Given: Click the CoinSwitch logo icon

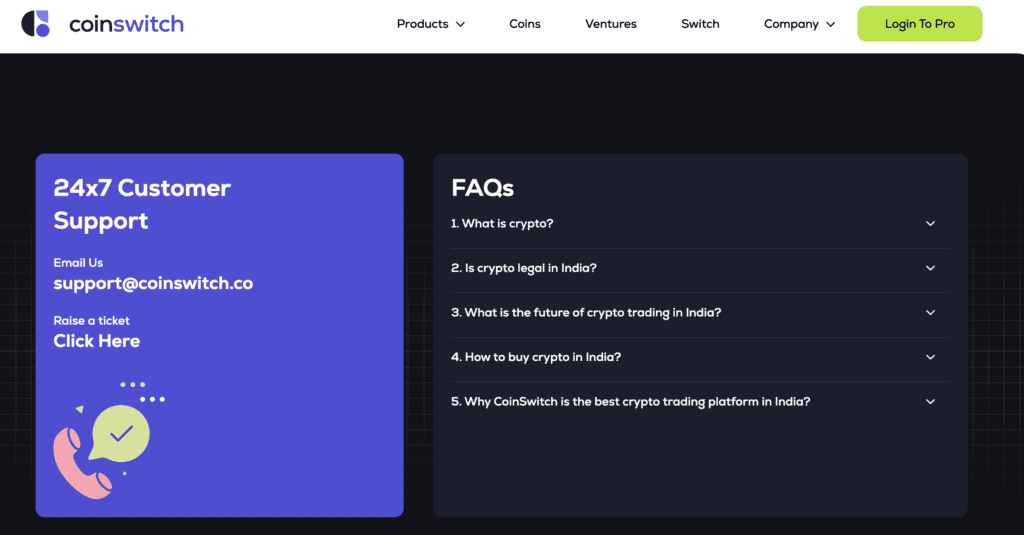Looking at the screenshot, I should [35, 24].
